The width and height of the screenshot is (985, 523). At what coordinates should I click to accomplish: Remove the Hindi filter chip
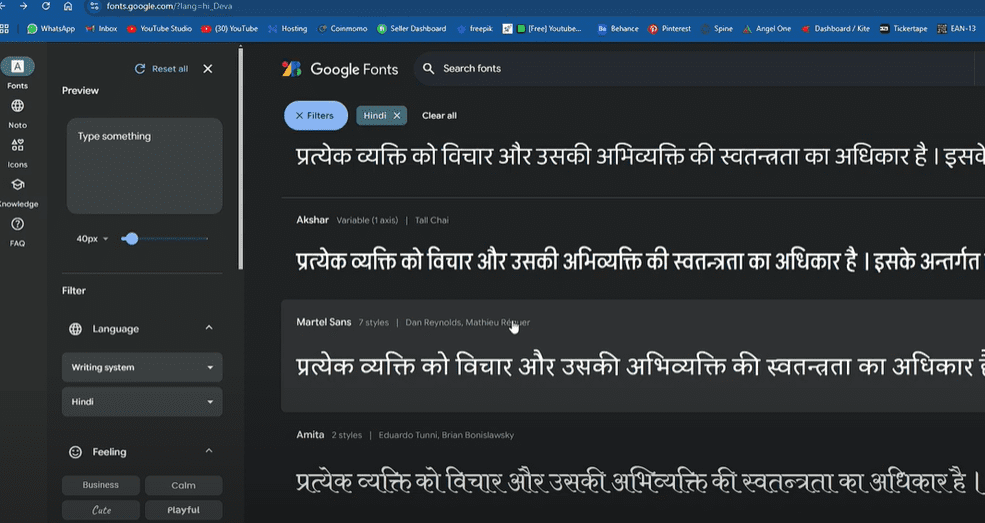pyautogui.click(x=397, y=116)
